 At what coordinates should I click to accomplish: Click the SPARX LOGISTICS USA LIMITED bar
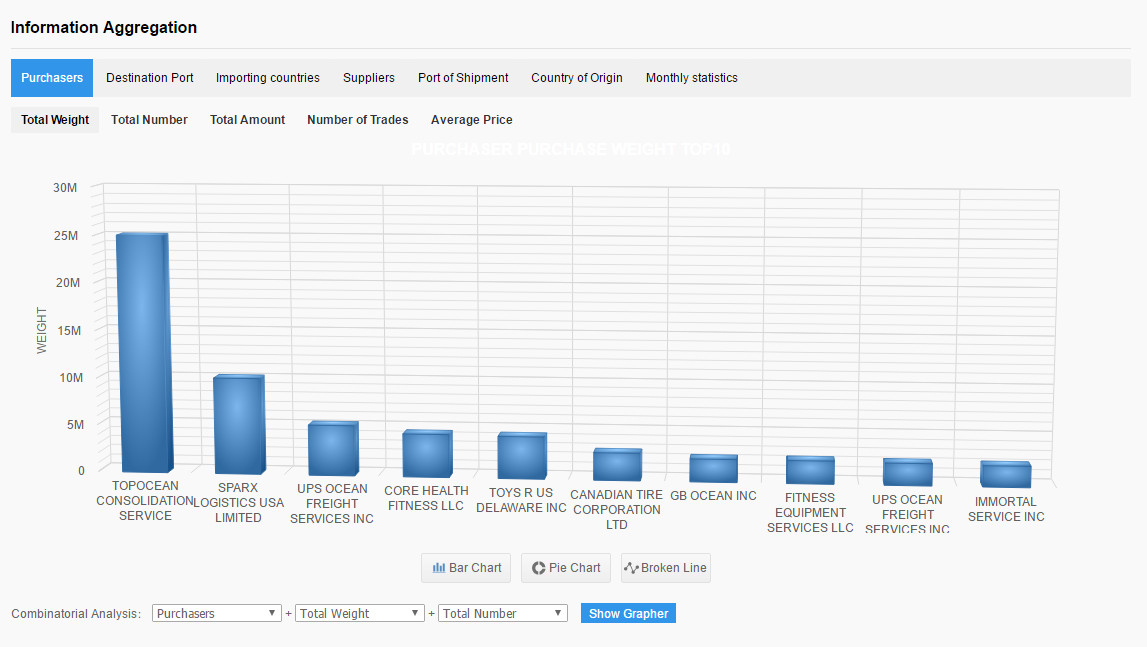click(x=238, y=425)
